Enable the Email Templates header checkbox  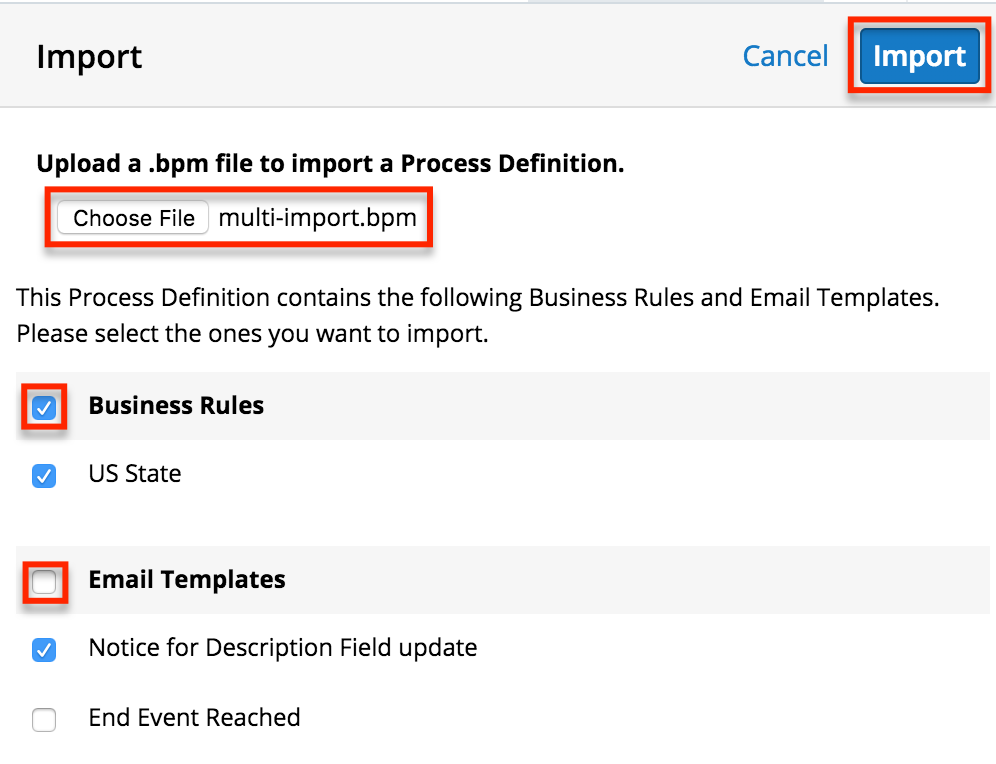tap(44, 582)
